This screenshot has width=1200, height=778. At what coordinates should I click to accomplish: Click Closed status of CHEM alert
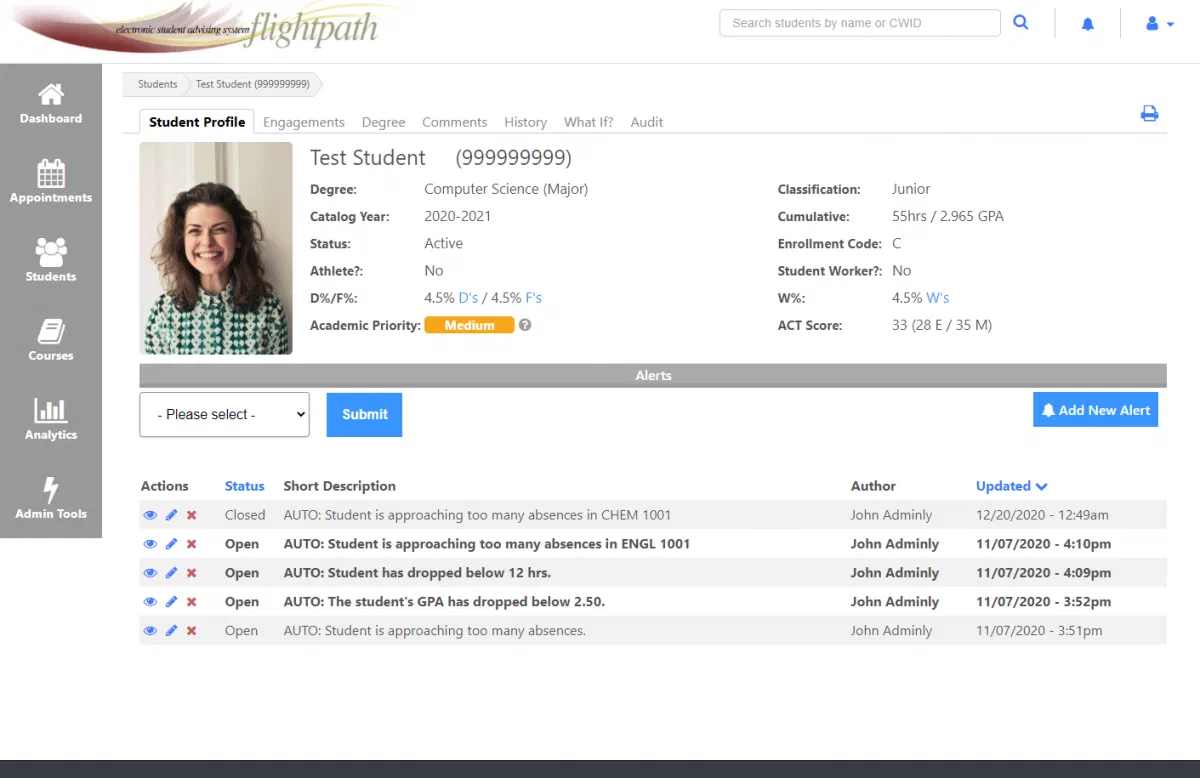[x=245, y=515]
